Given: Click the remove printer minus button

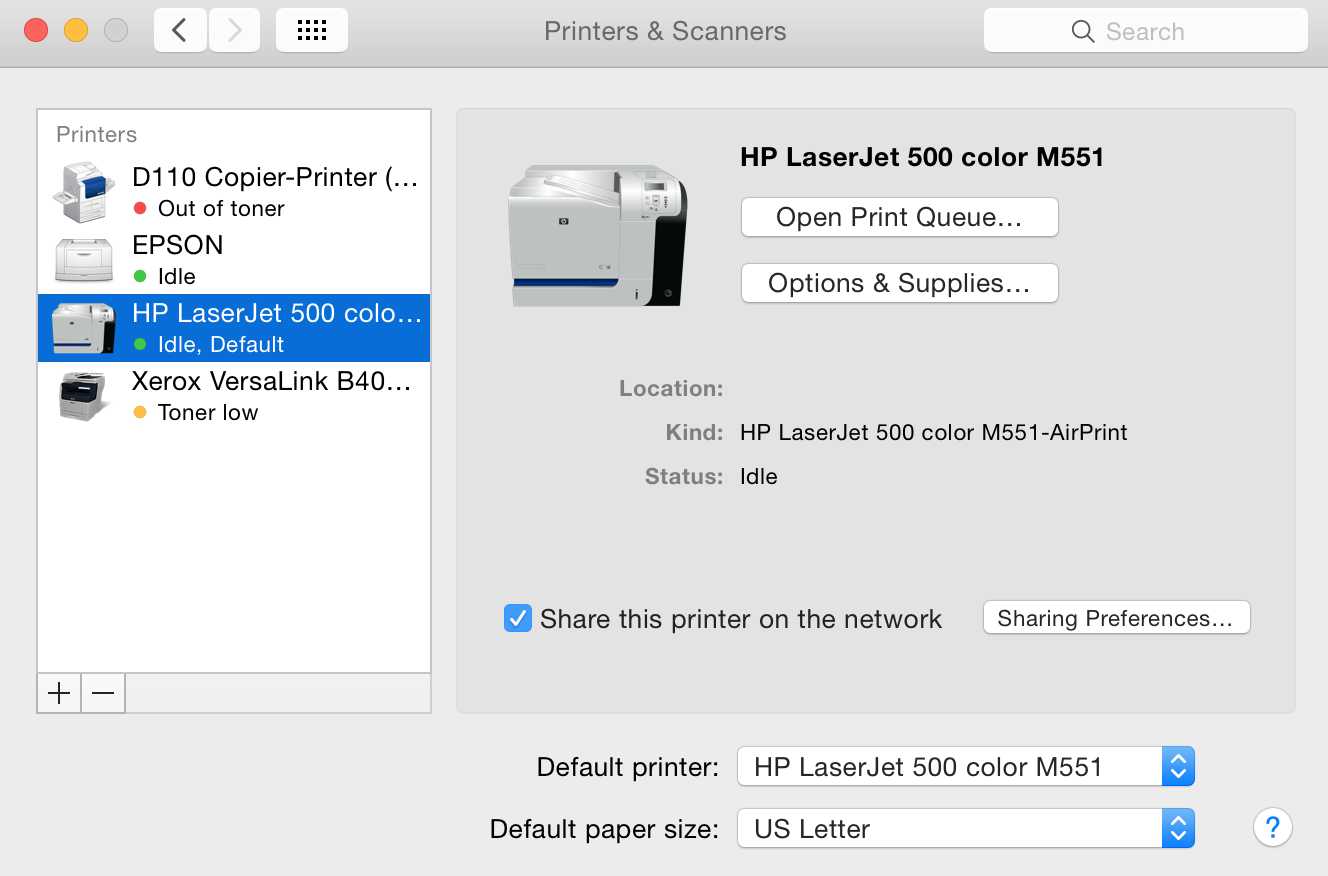Looking at the screenshot, I should click(x=103, y=693).
